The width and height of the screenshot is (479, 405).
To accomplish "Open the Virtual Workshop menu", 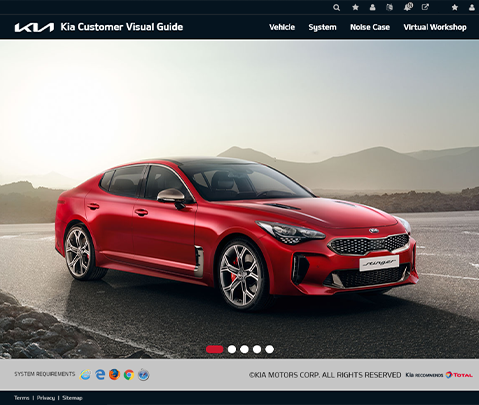I will pos(435,27).
